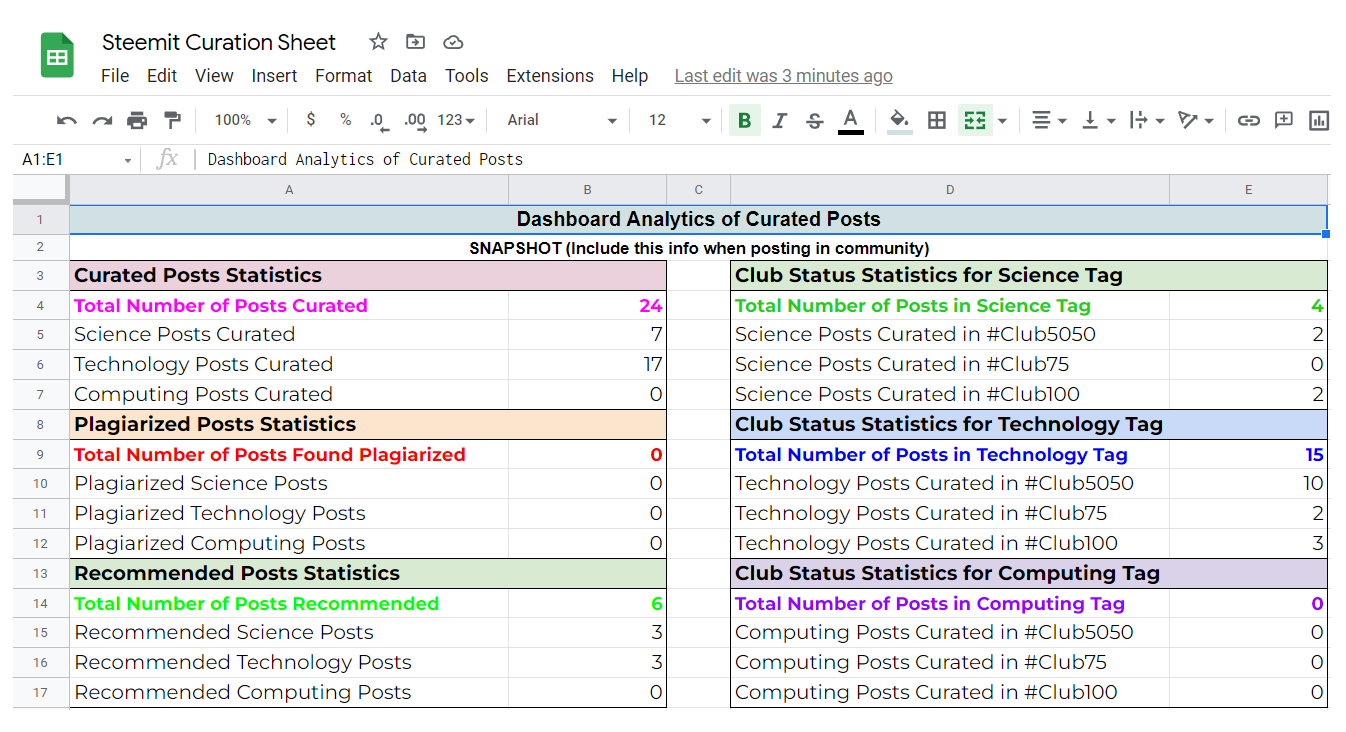Open the fill color picker

pyautogui.click(x=899, y=120)
